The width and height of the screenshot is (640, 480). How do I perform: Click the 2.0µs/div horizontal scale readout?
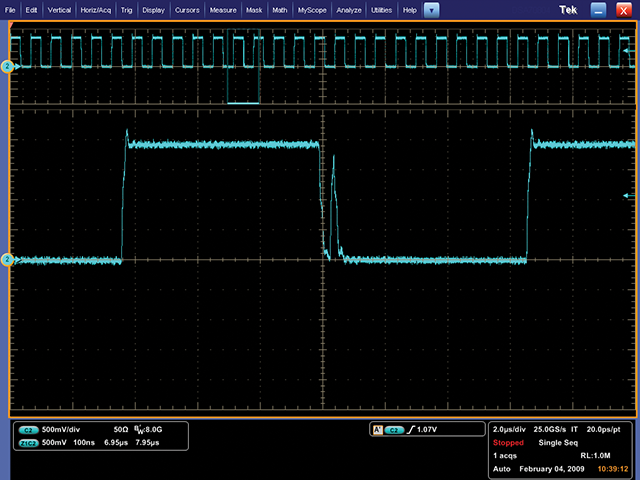[x=514, y=428]
